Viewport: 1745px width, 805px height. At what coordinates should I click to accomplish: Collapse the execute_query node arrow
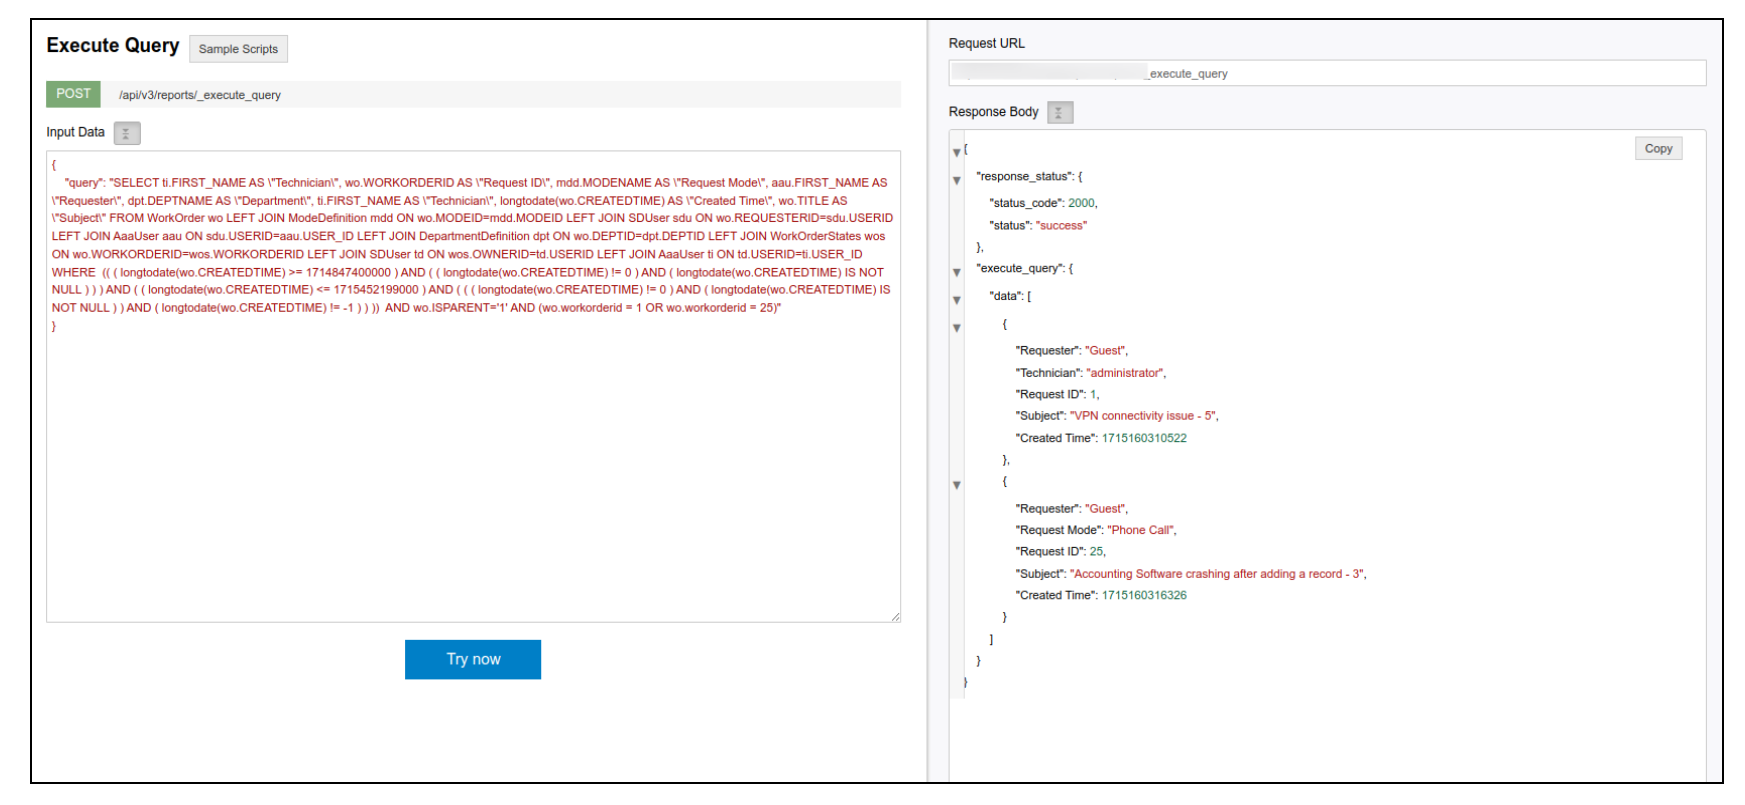(x=956, y=272)
